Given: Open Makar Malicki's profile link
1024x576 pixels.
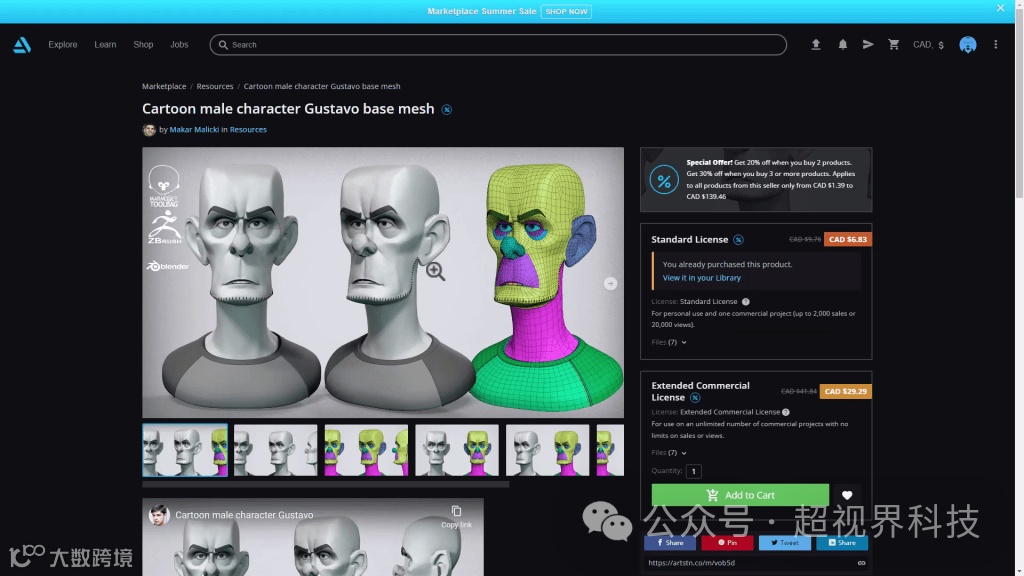Looking at the screenshot, I should click(x=194, y=130).
